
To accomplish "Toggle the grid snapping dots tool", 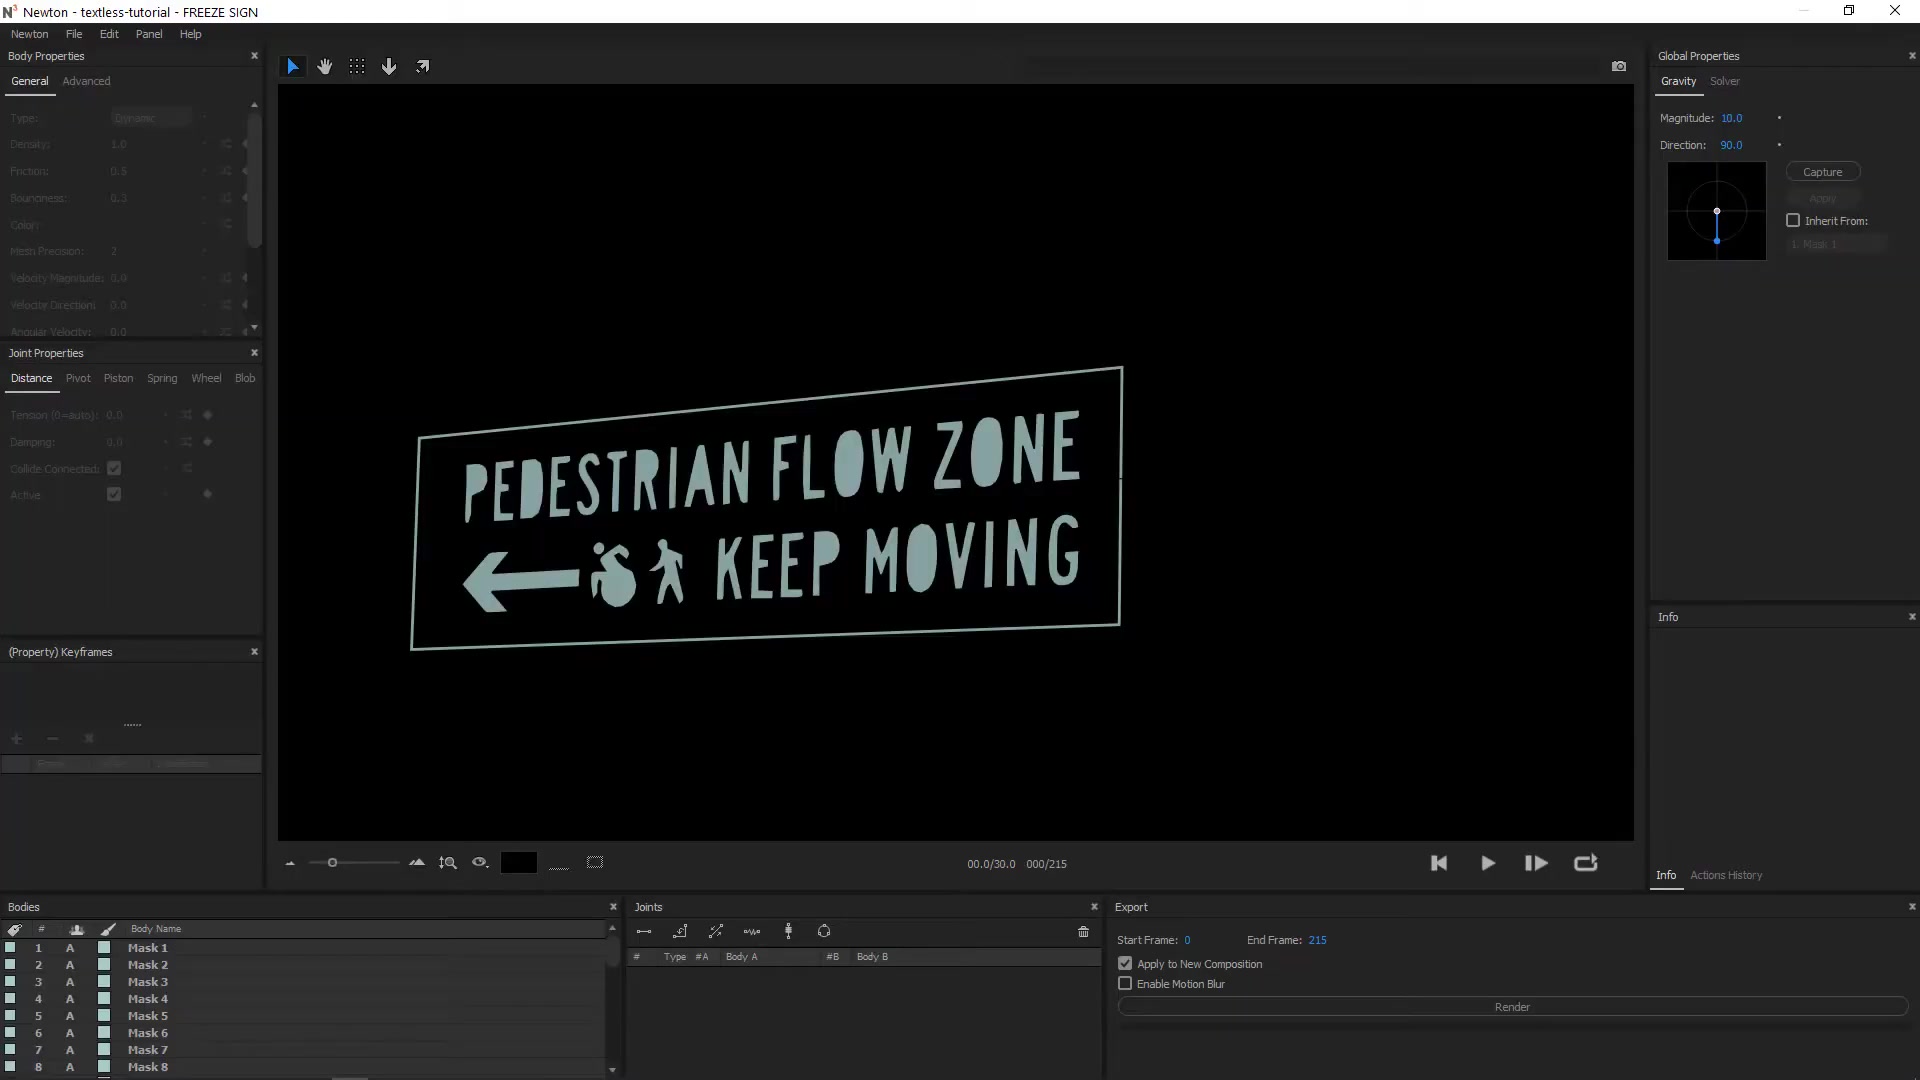I will (x=357, y=66).
